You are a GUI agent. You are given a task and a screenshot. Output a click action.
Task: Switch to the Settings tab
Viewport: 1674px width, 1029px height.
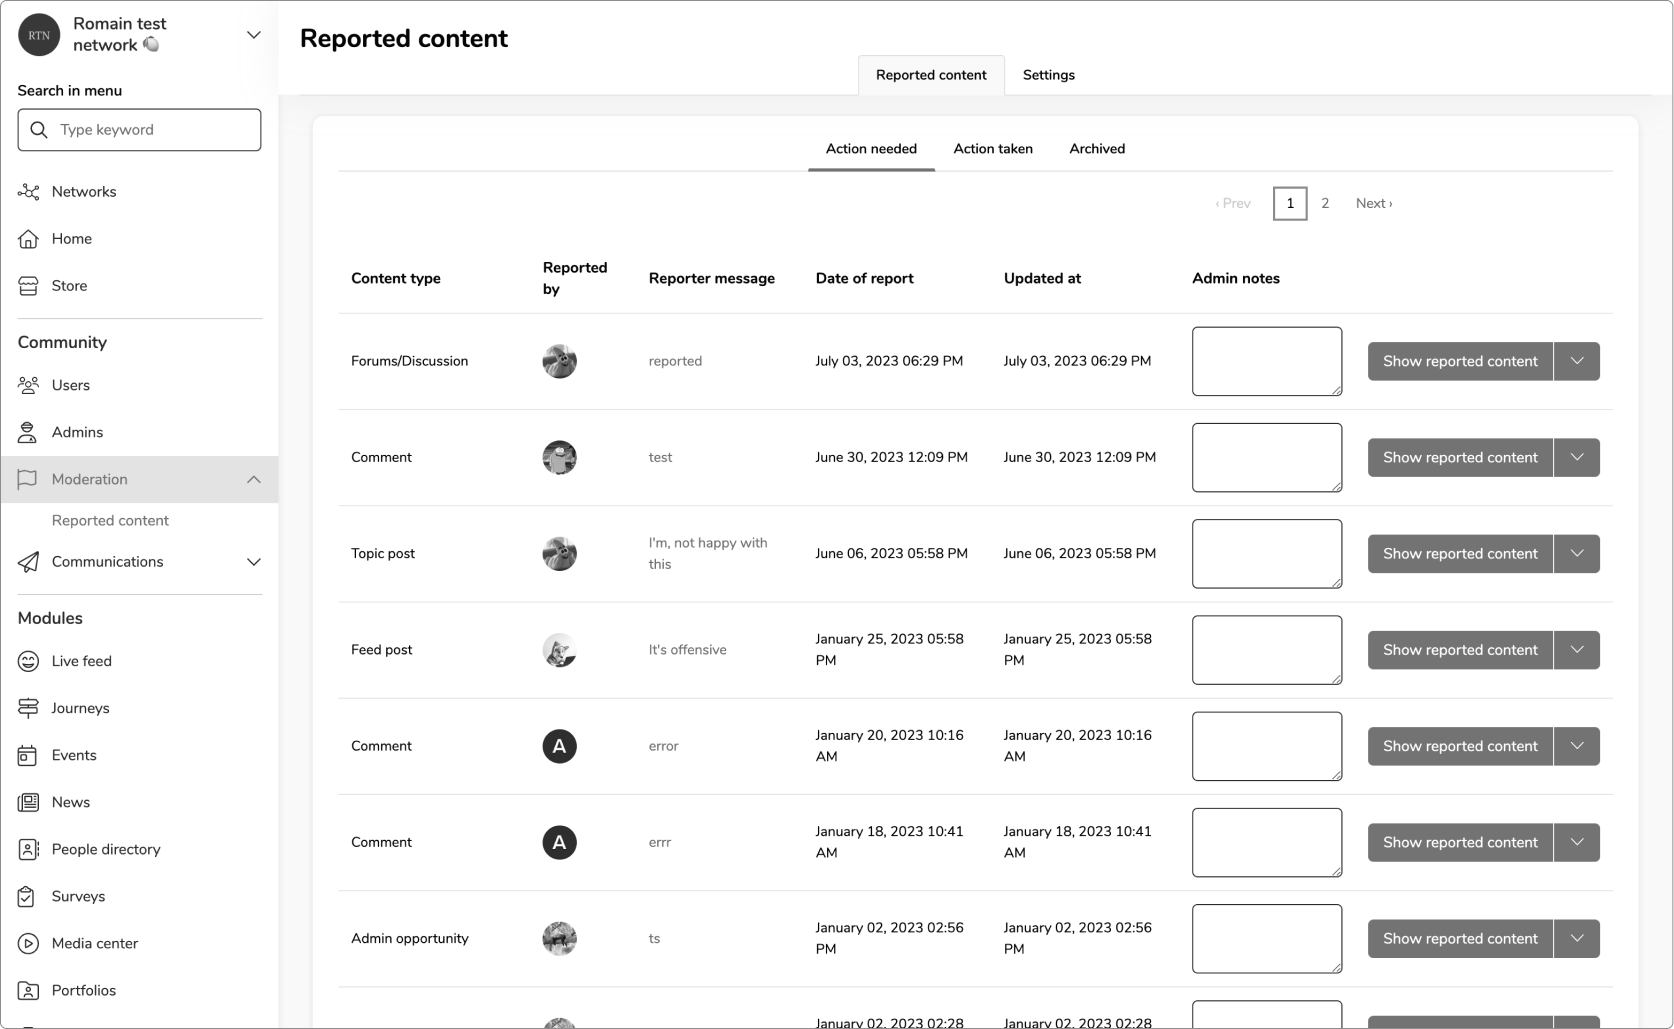pyautogui.click(x=1048, y=74)
